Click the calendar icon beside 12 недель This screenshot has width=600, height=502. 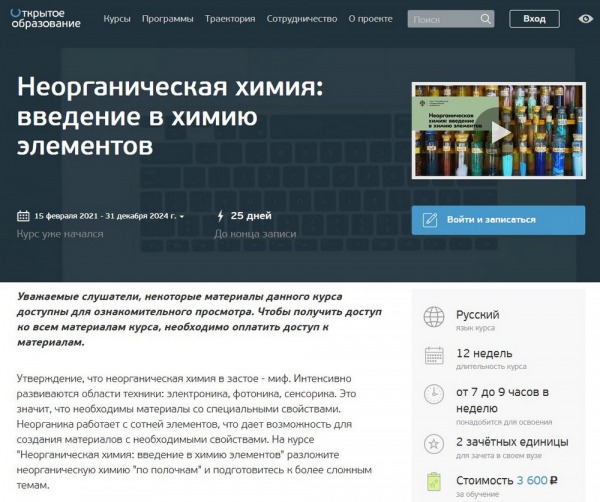point(434,355)
